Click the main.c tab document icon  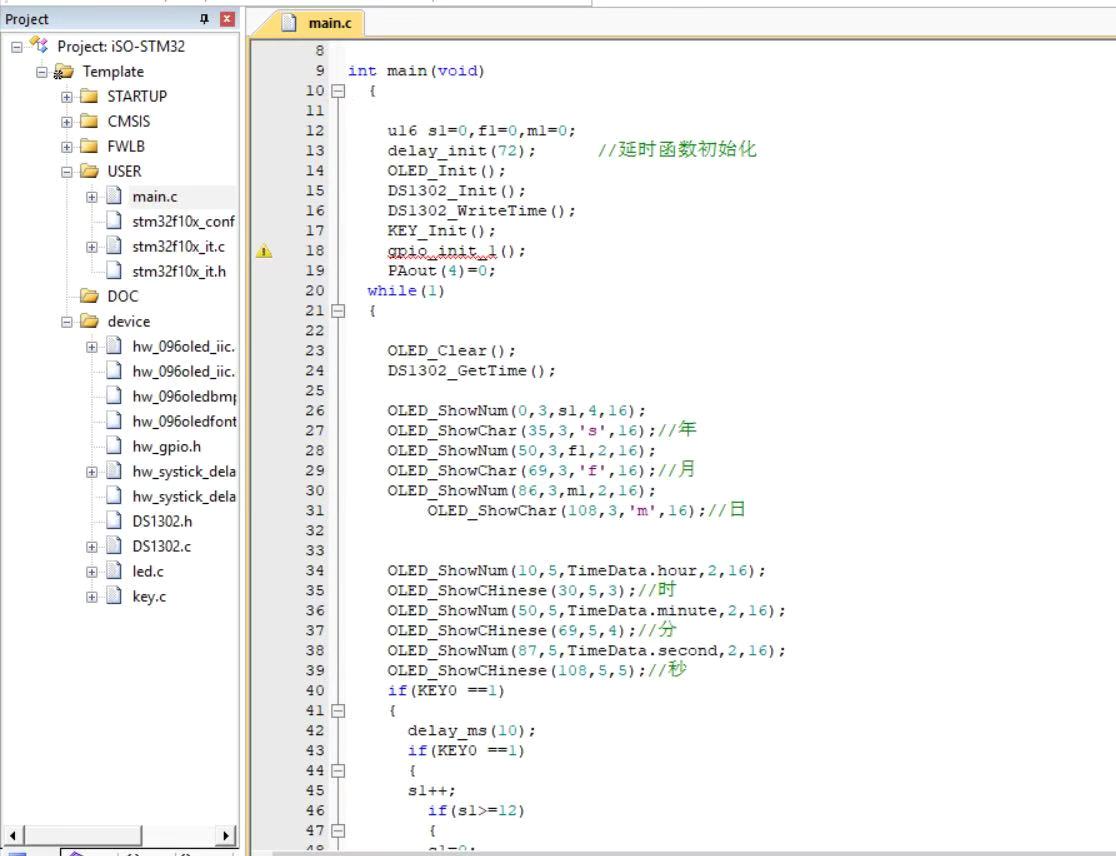coord(288,23)
